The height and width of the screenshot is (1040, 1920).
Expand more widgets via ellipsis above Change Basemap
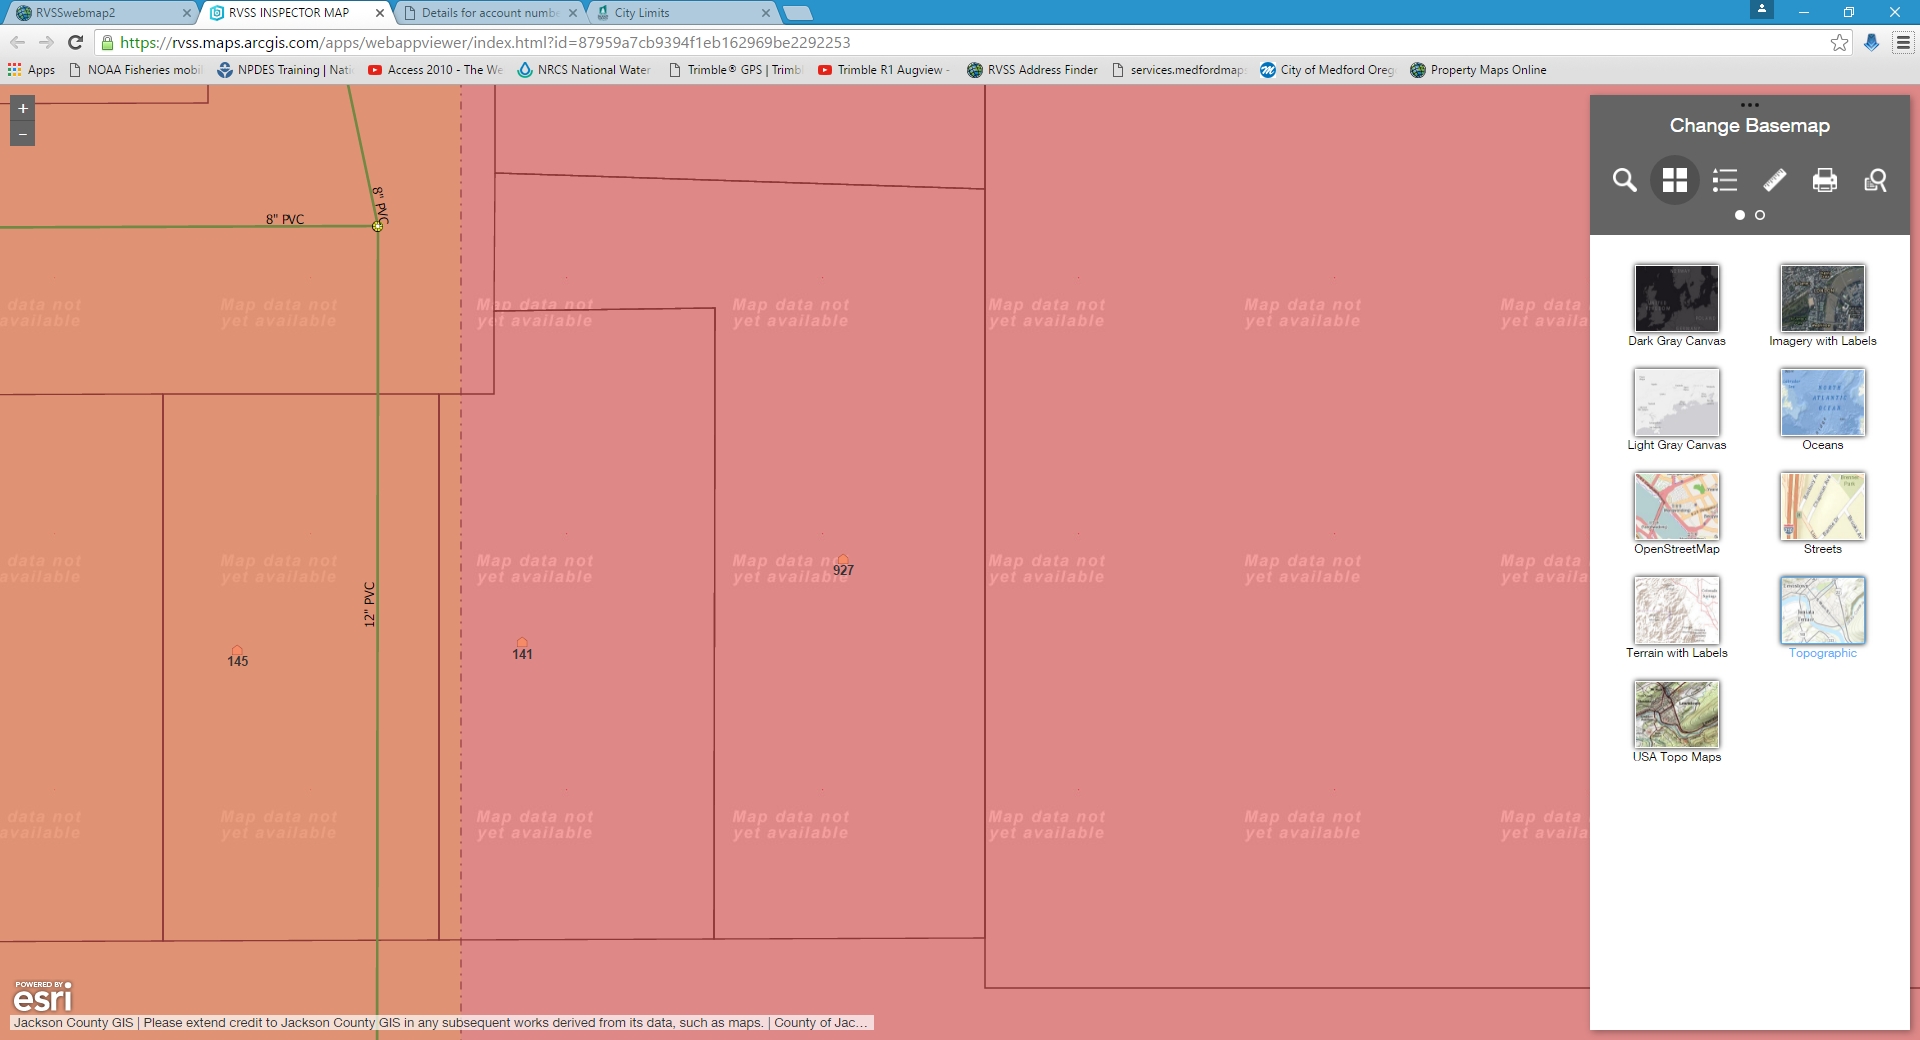click(x=1750, y=103)
